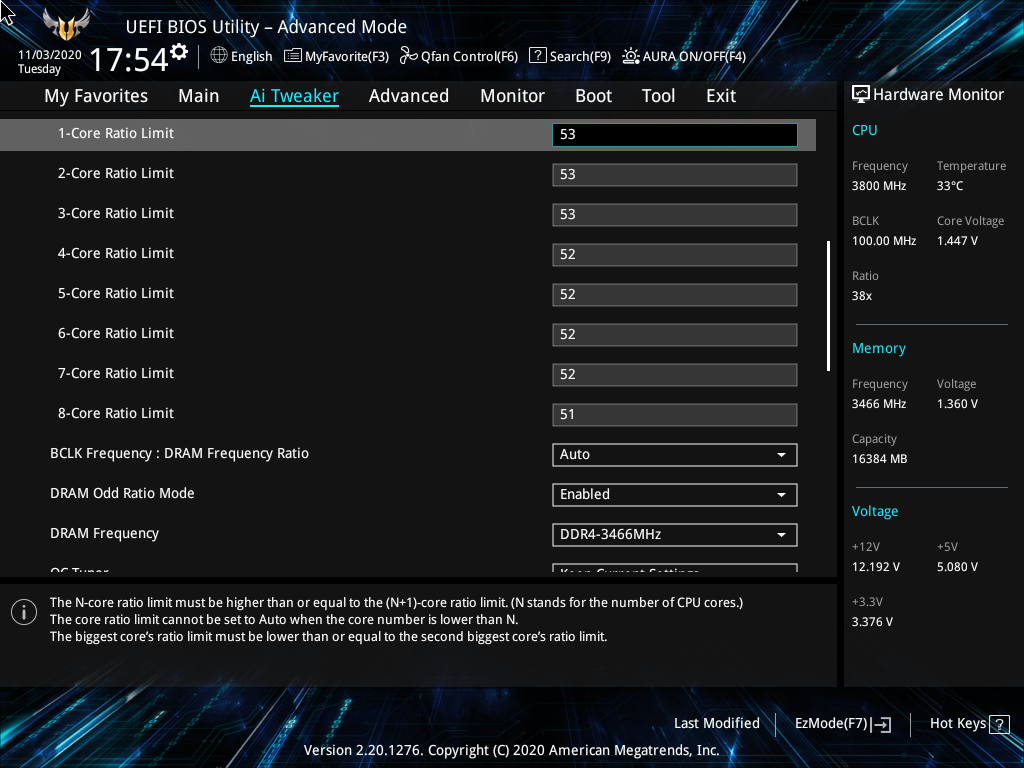Click the 7-Core Ratio Limit field

point(675,374)
